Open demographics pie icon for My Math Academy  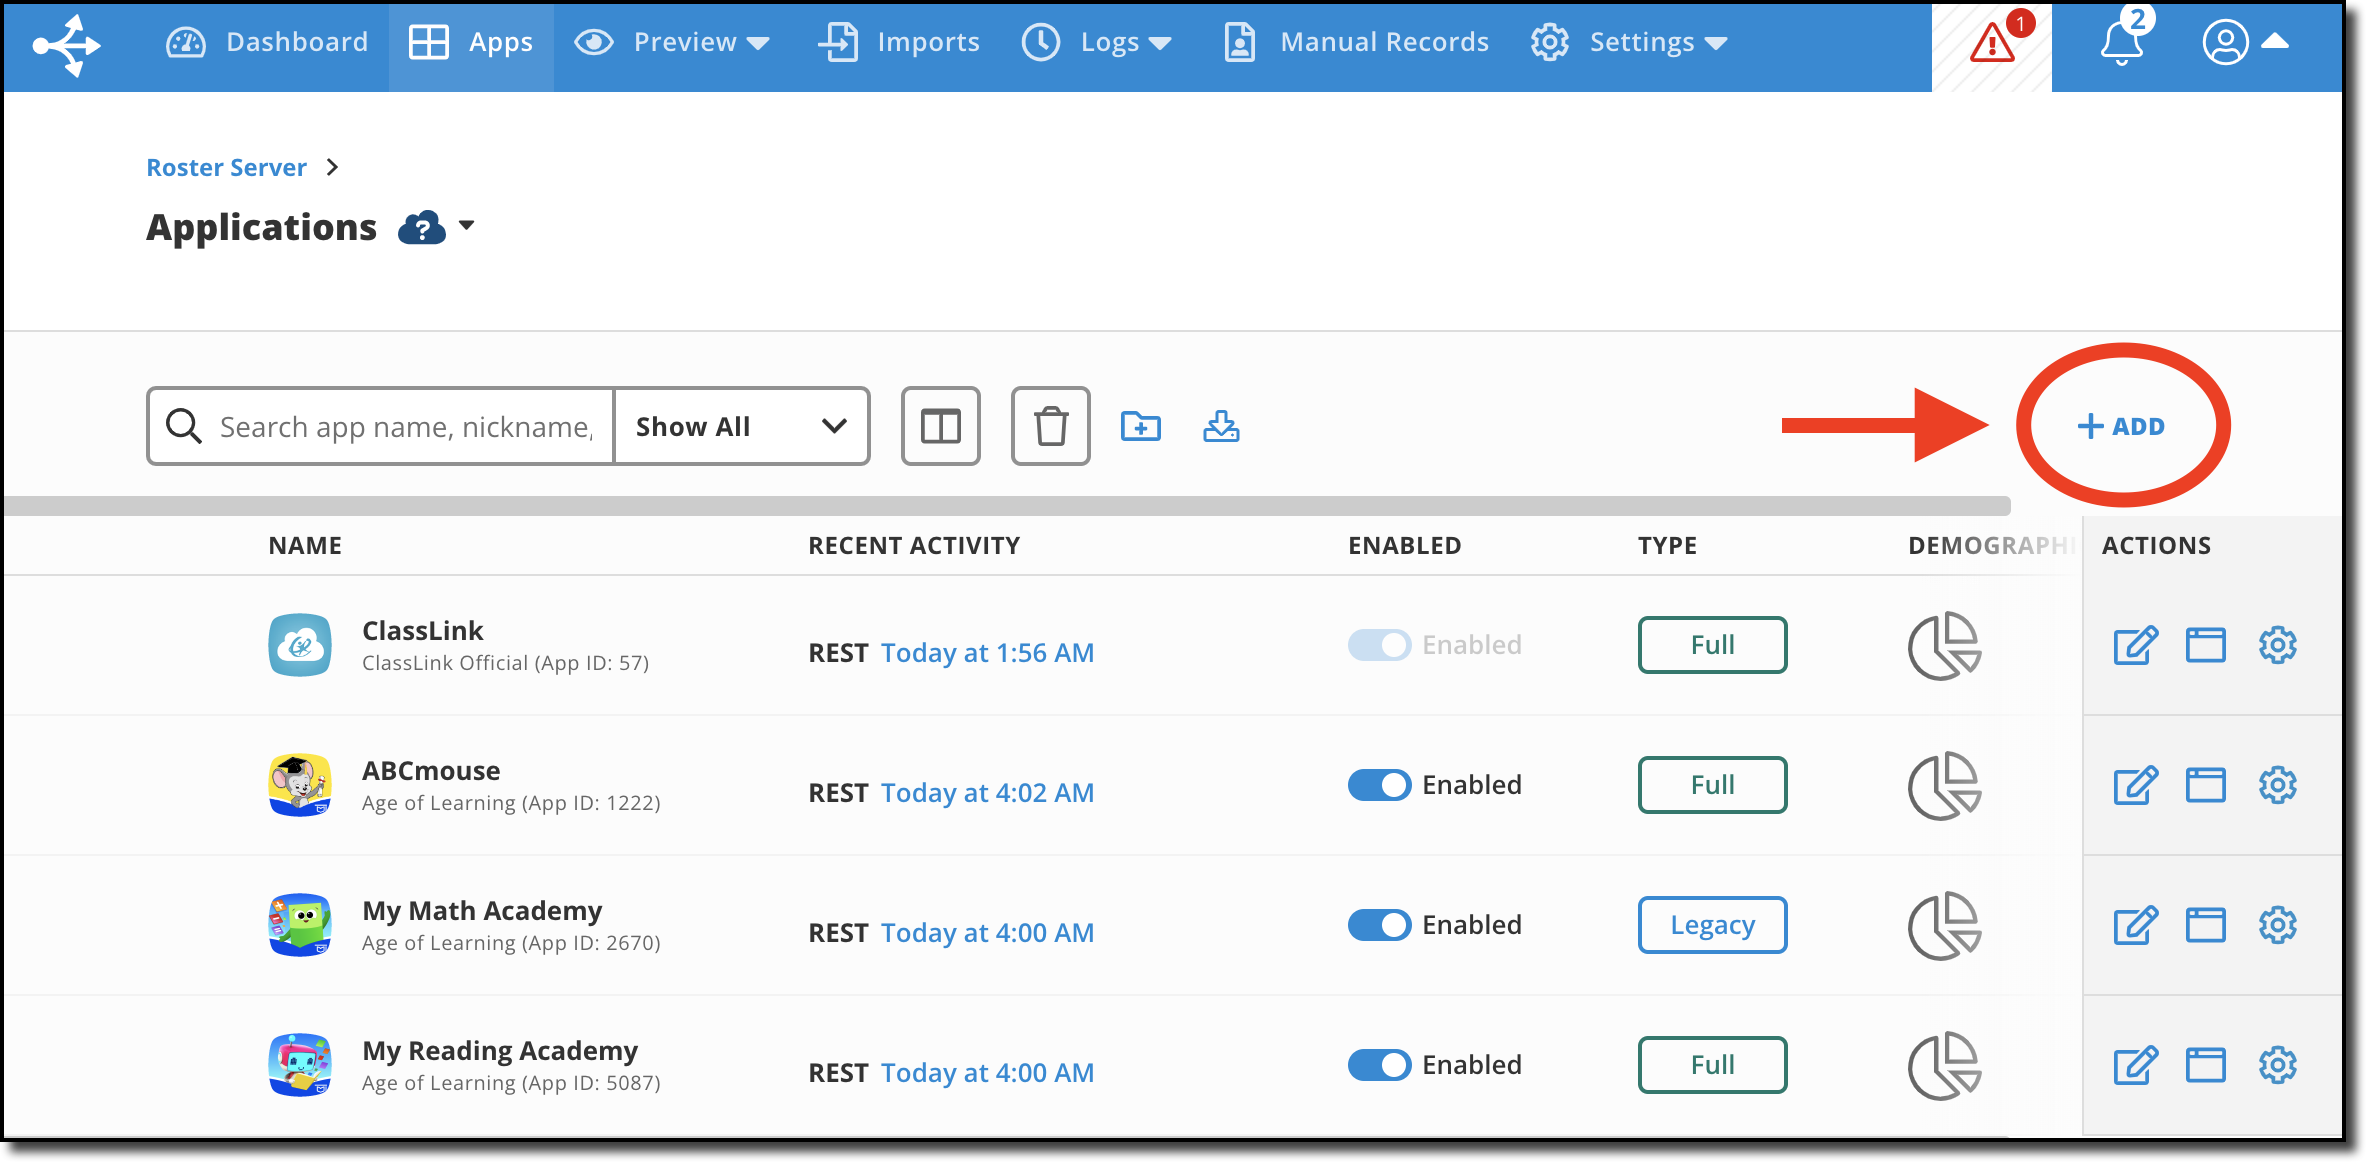pos(1944,926)
